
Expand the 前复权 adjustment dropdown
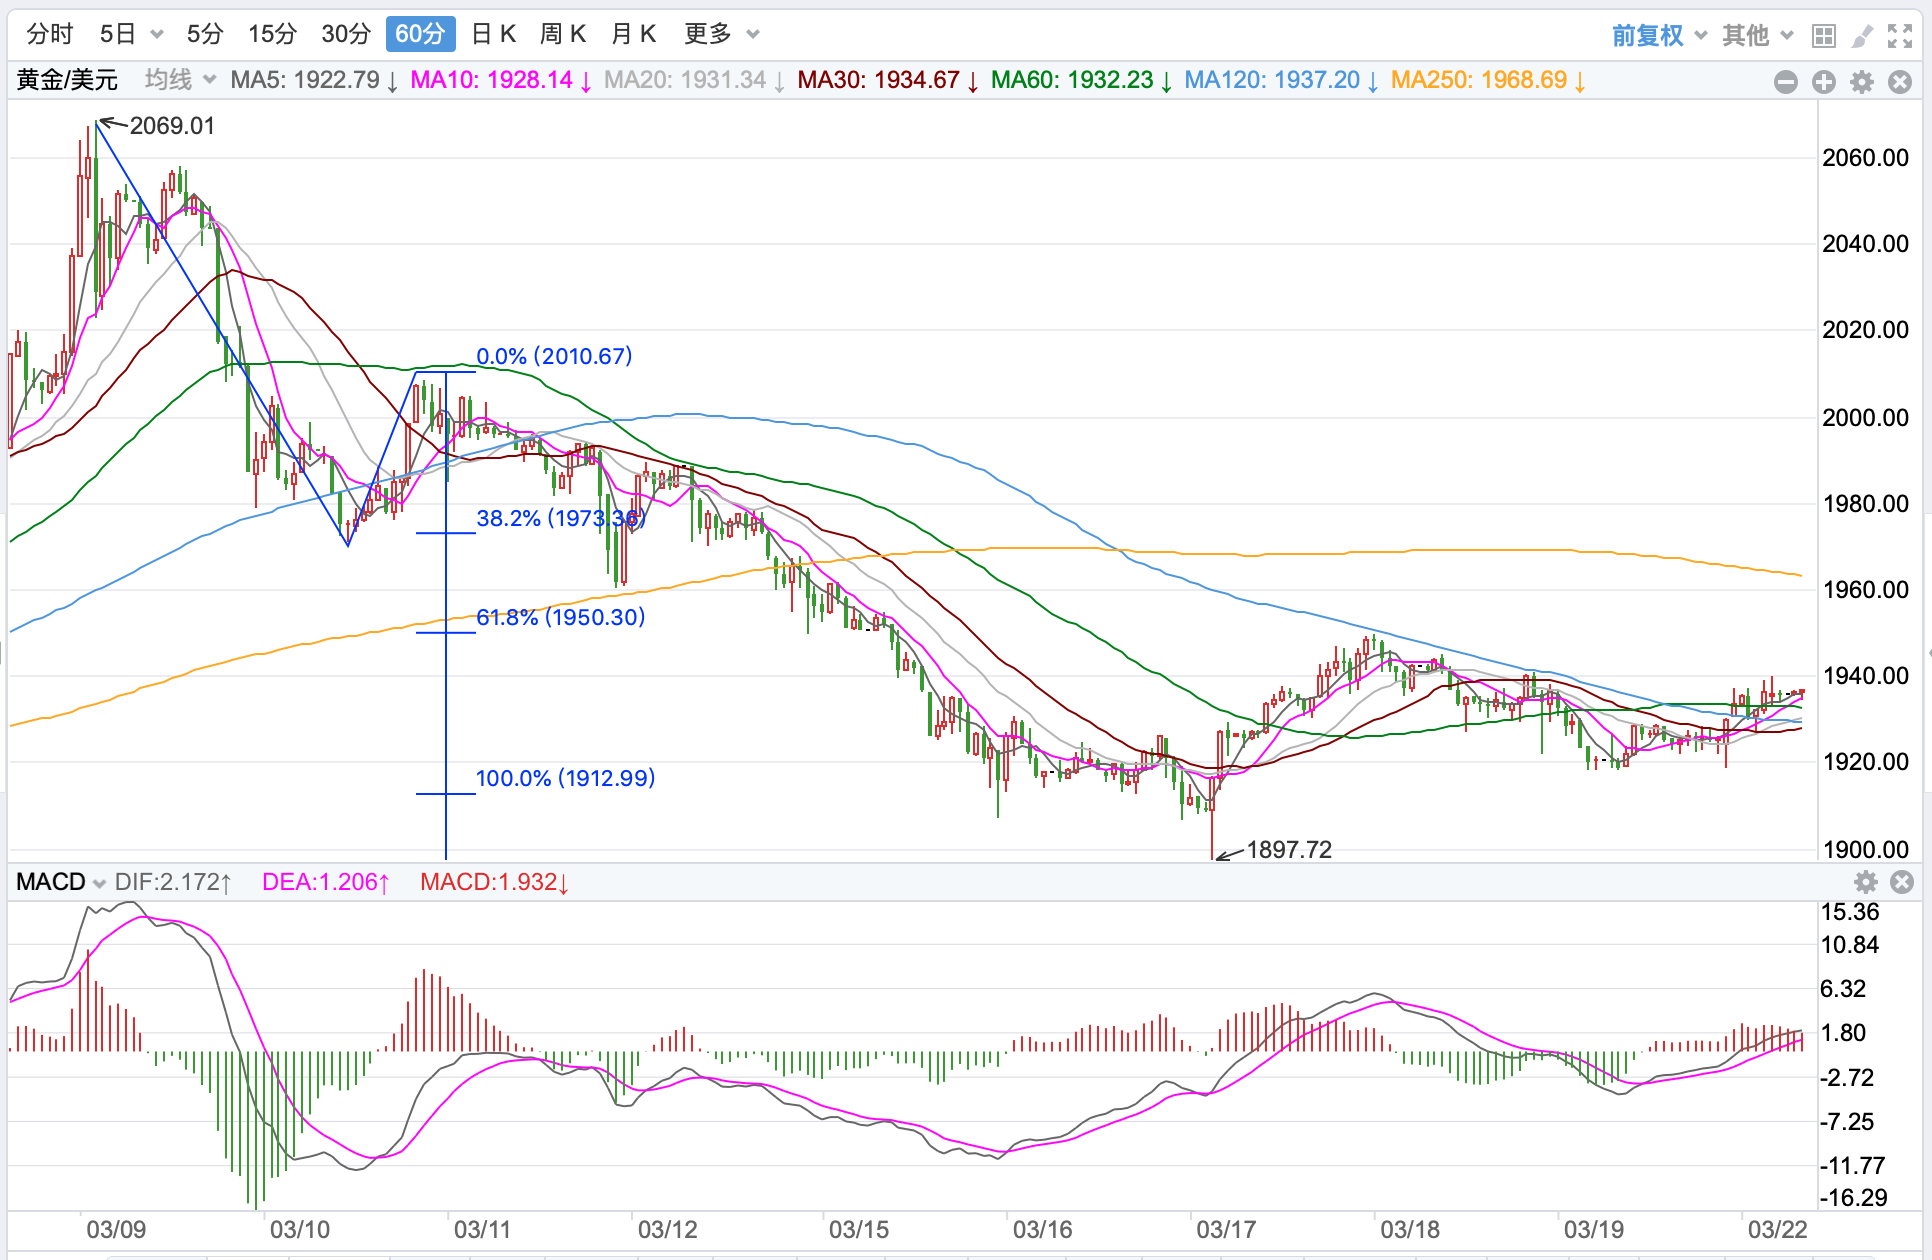pyautogui.click(x=1659, y=36)
